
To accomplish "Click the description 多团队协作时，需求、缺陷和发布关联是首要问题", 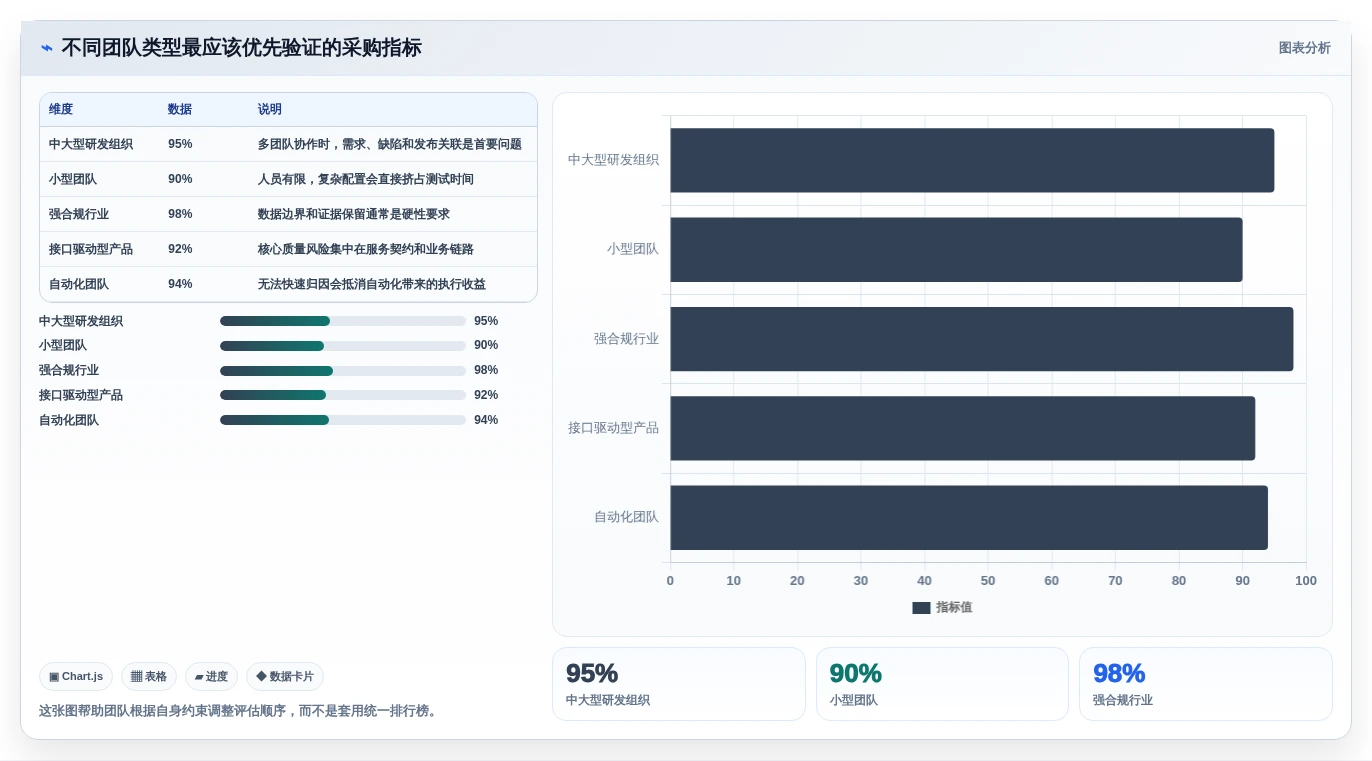I will tap(390, 144).
